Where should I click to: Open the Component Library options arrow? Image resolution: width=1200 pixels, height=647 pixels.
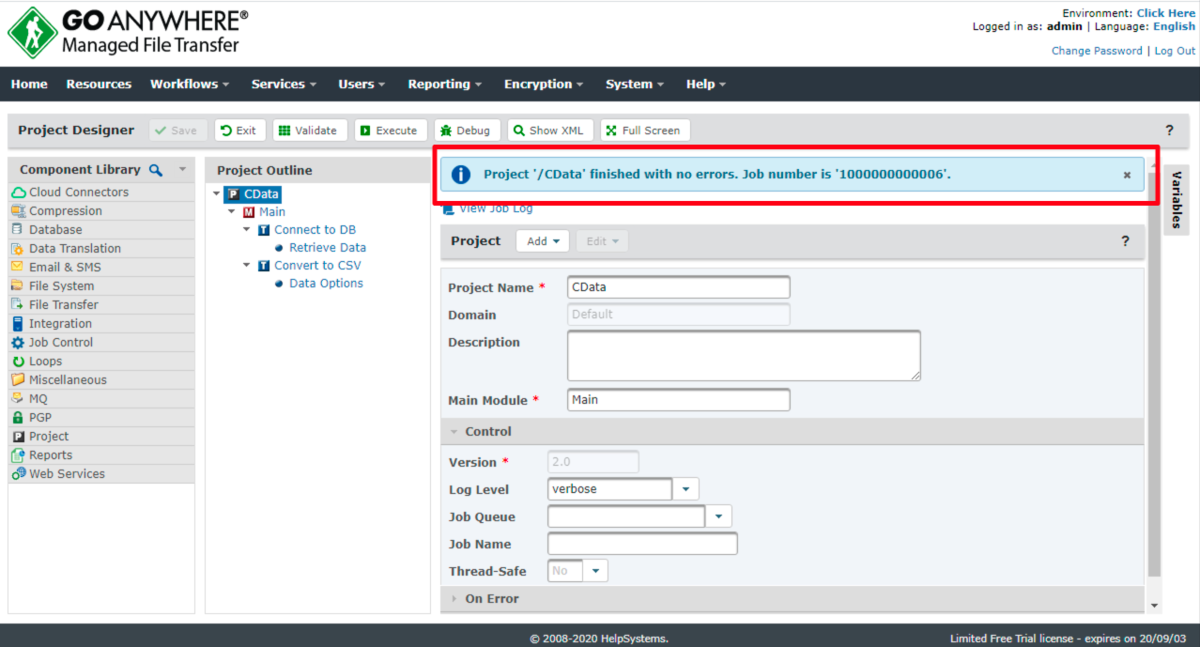[182, 170]
